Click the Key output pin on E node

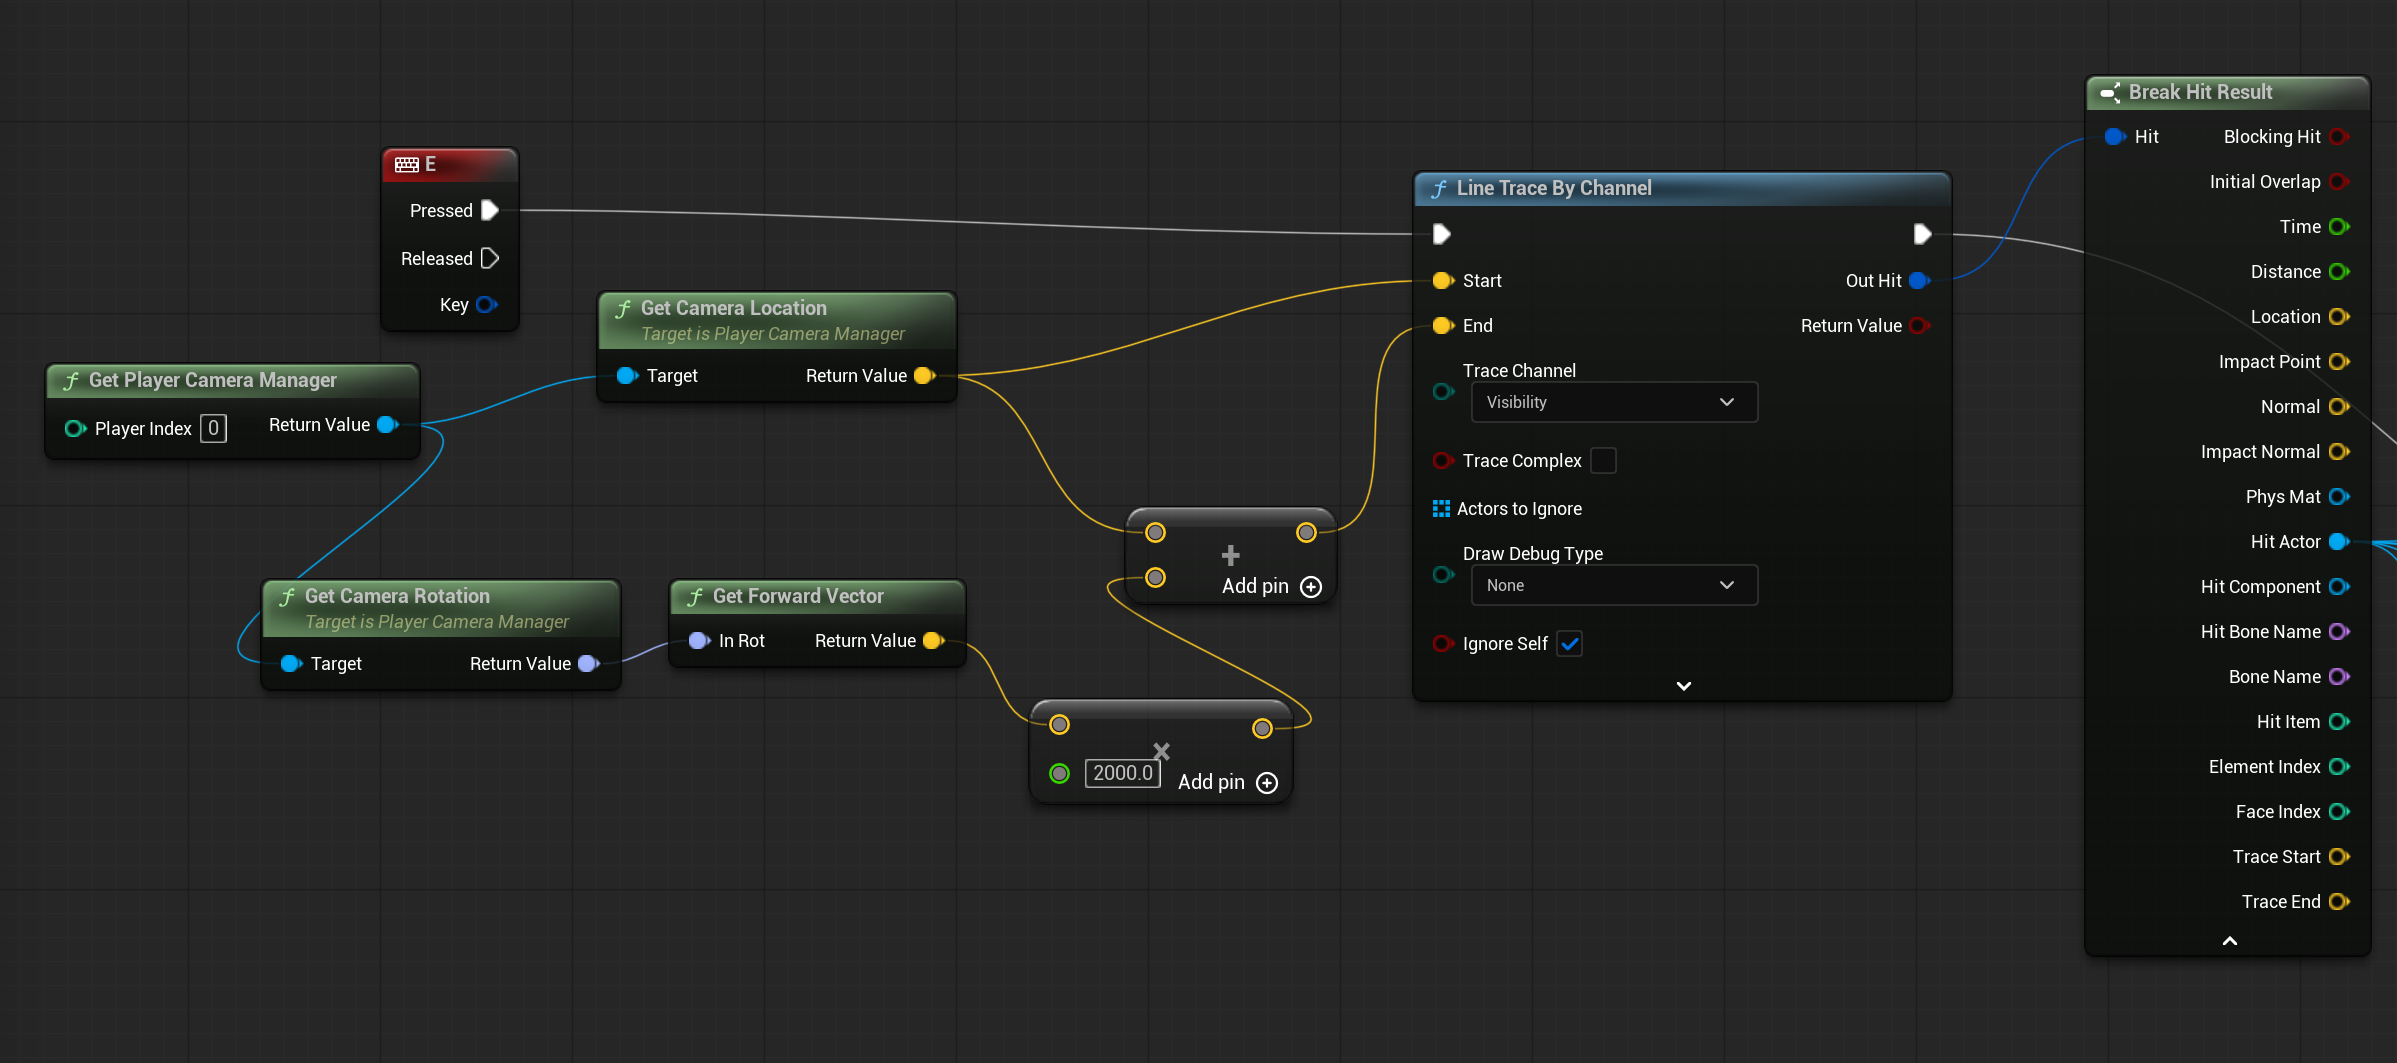[x=487, y=304]
